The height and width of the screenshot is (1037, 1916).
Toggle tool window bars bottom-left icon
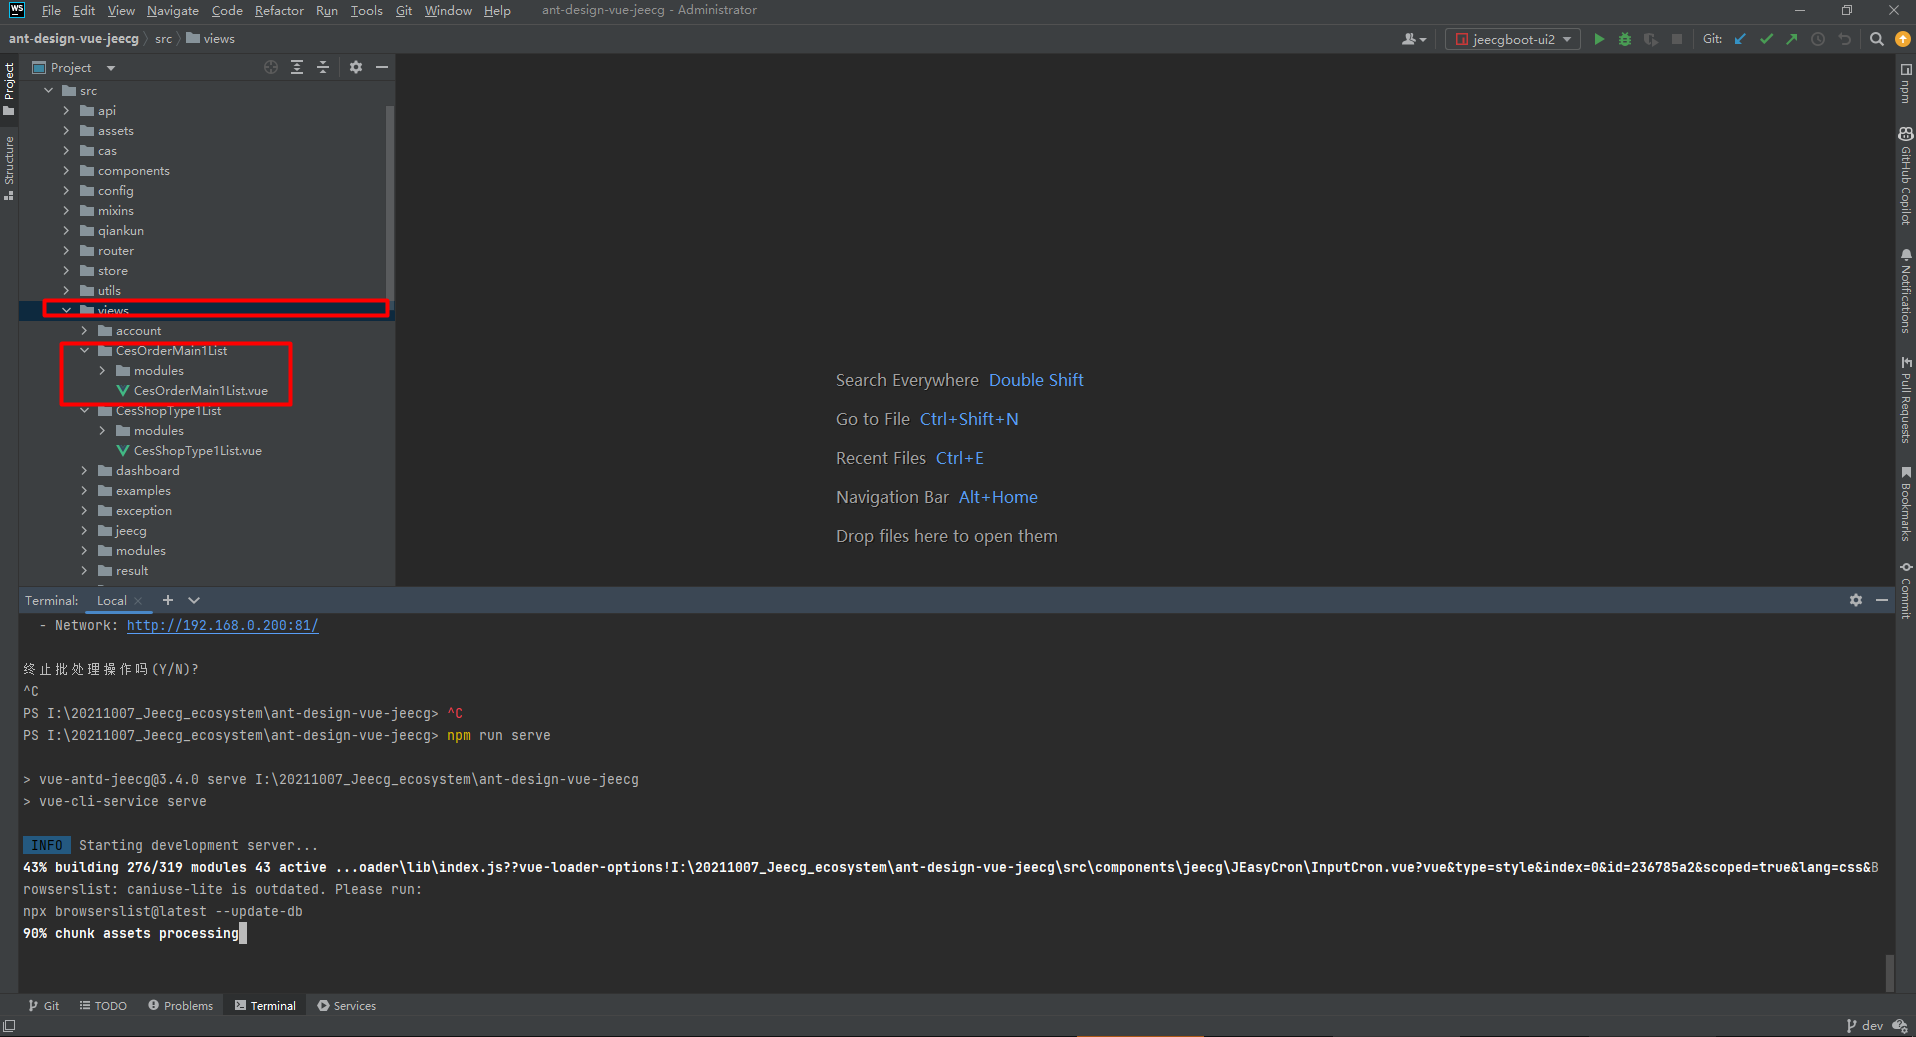coord(9,1026)
